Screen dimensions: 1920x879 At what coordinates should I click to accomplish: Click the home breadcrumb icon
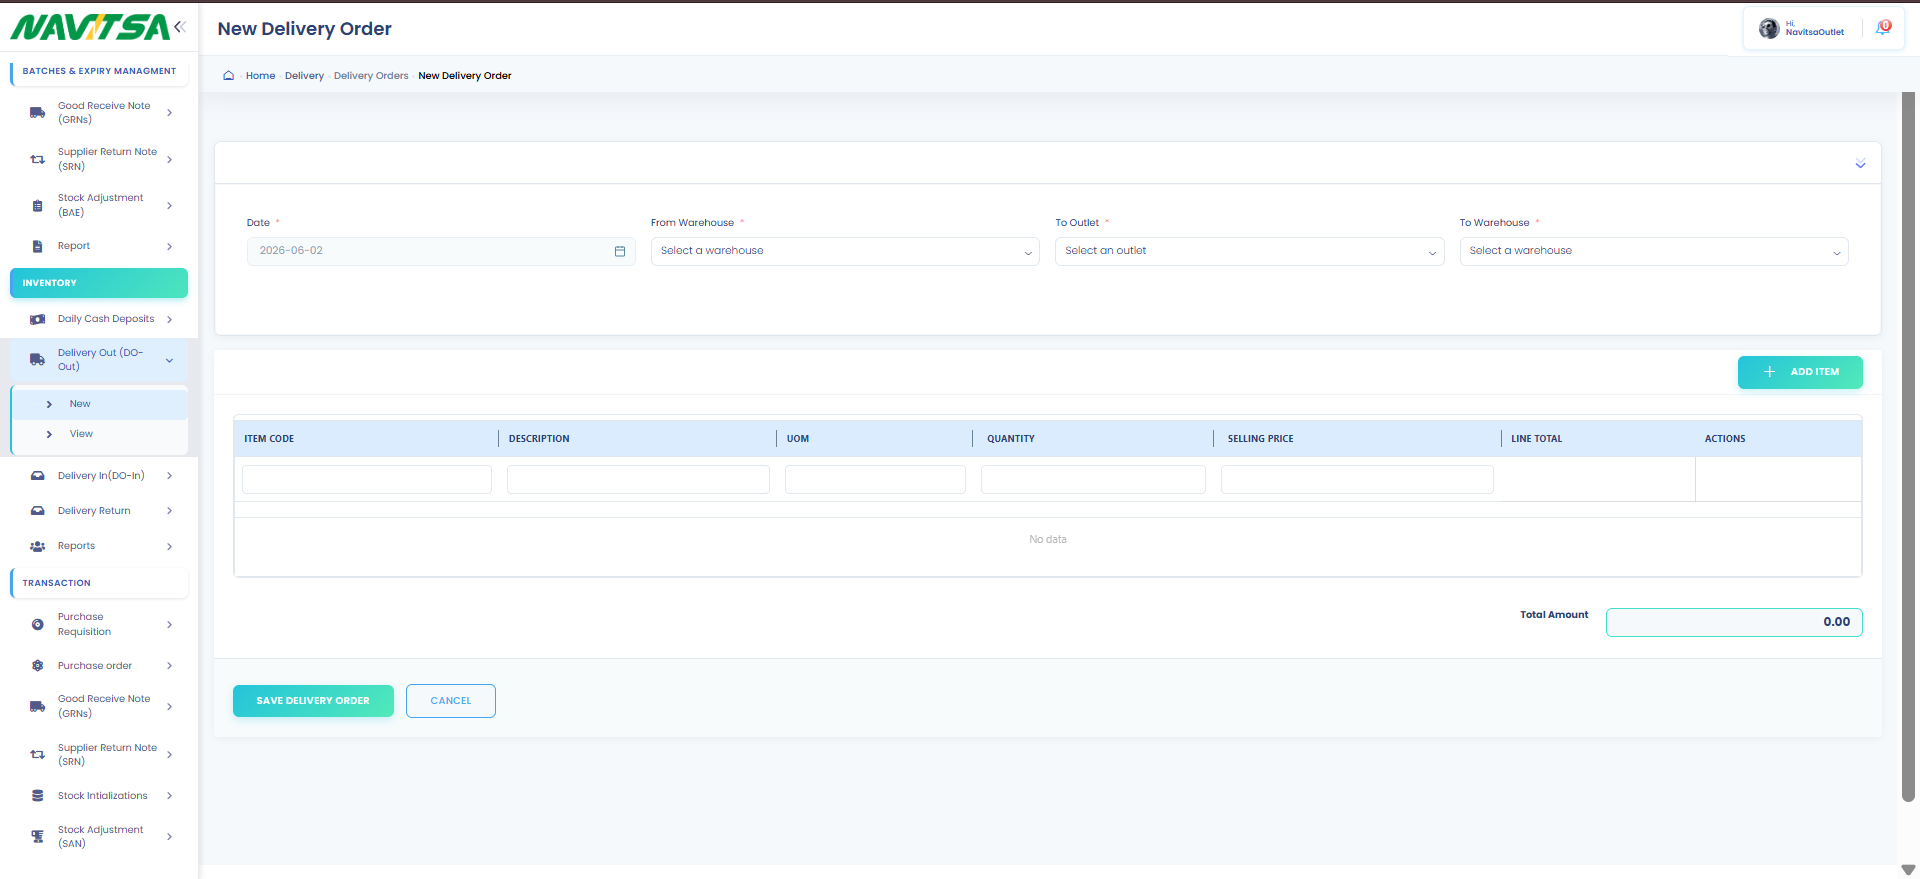(228, 75)
